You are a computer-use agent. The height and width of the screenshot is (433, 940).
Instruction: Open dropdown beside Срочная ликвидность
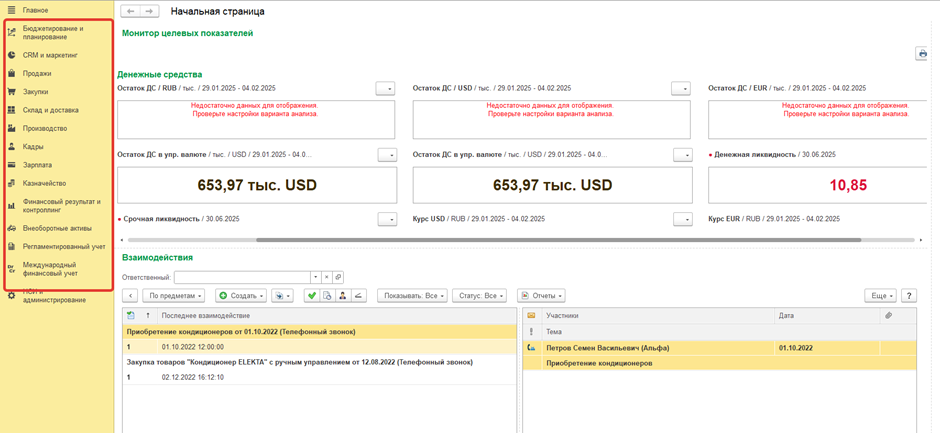388,219
